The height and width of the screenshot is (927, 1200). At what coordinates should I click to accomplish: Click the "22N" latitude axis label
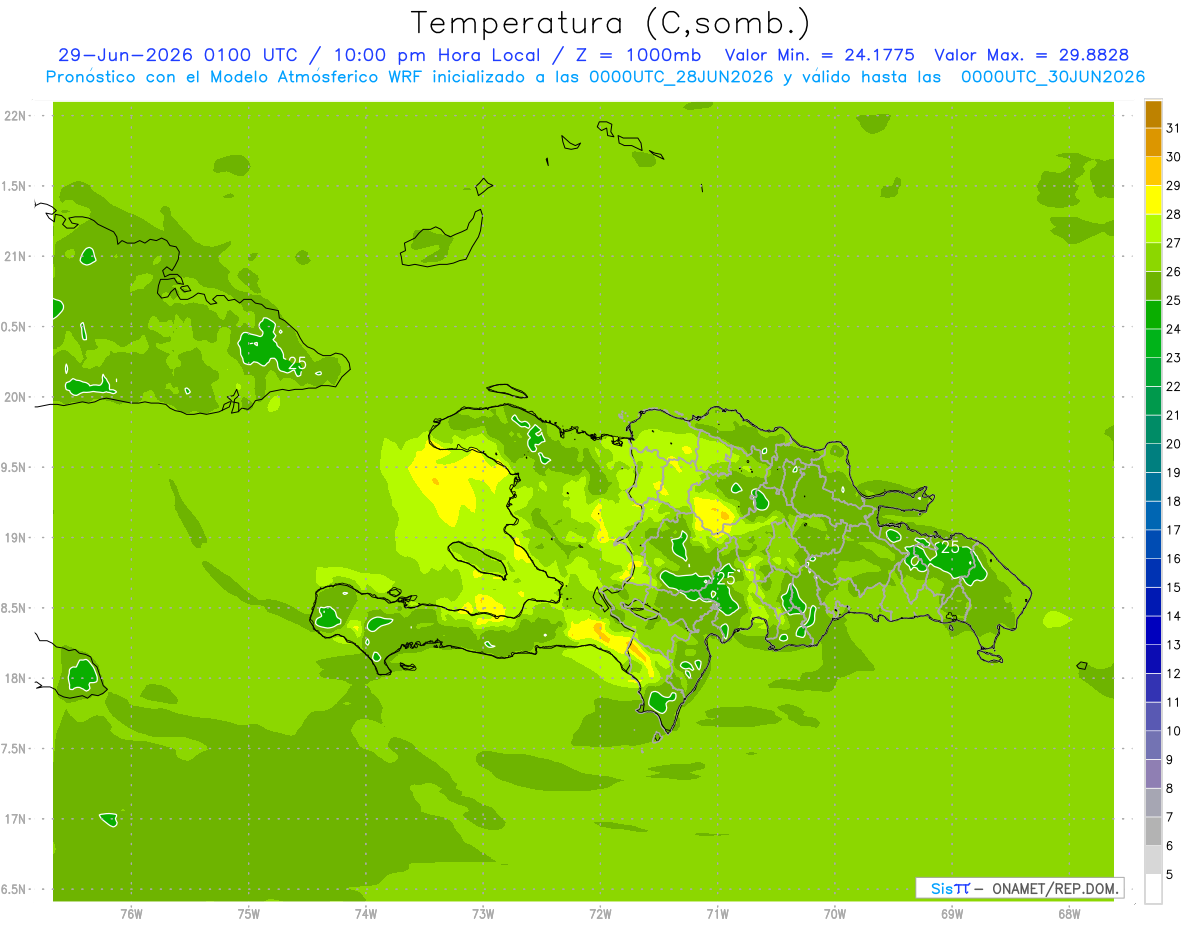15,115
